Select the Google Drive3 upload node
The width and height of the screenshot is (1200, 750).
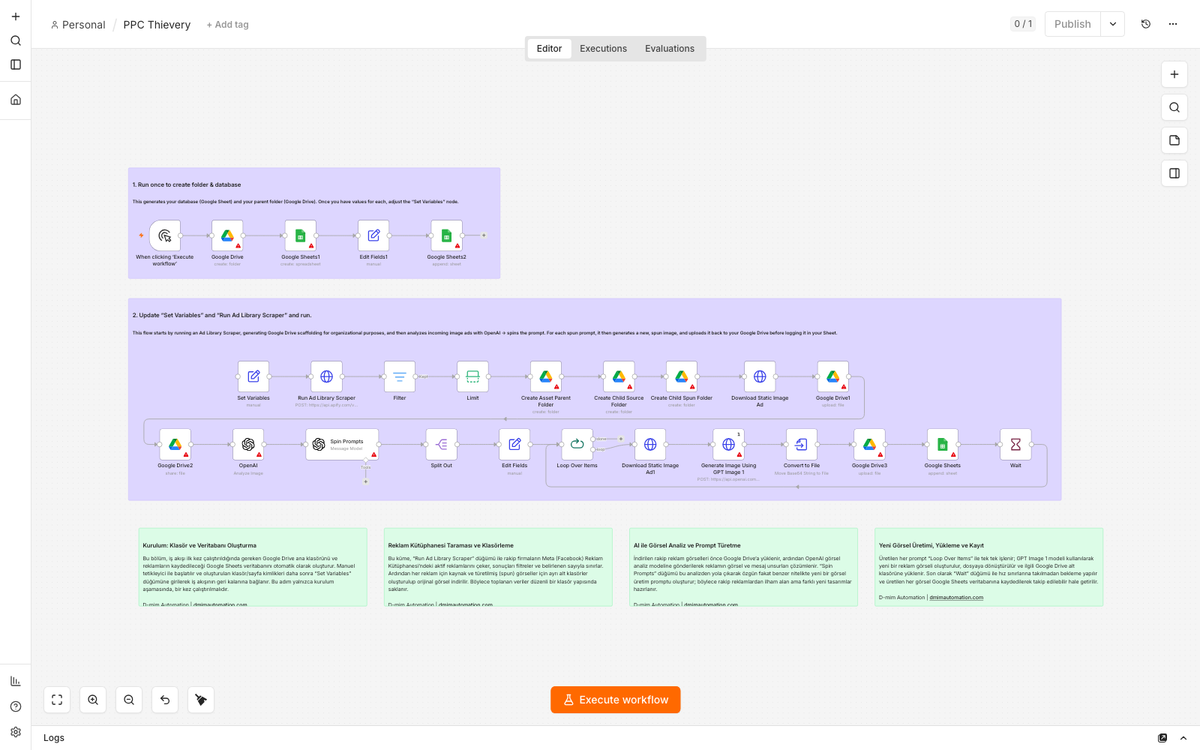pyautogui.click(x=869, y=445)
